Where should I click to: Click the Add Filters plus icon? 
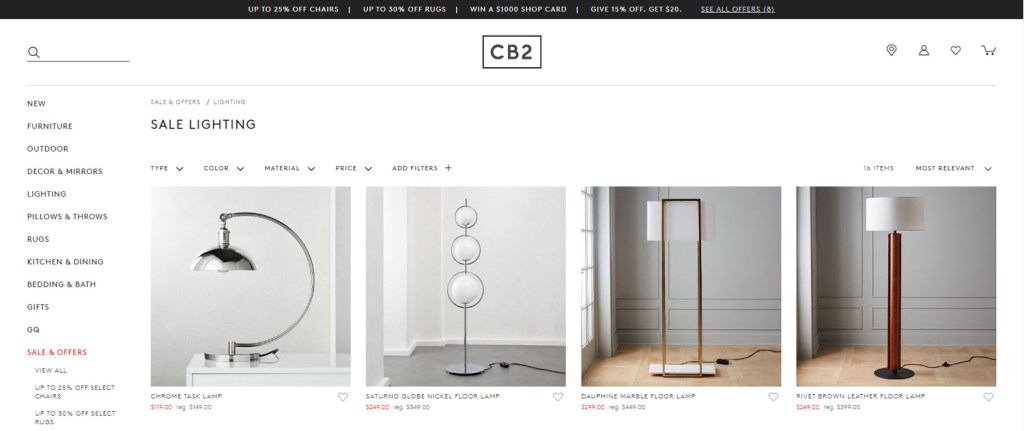pos(448,168)
